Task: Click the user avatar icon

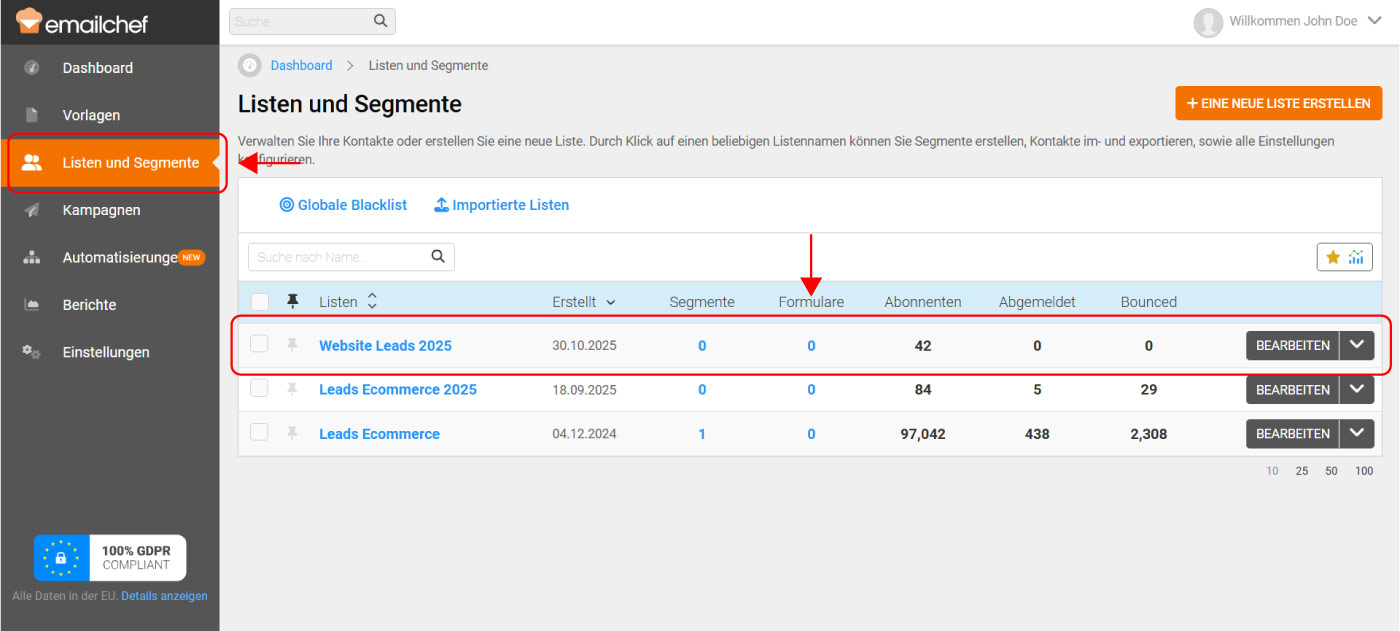Action: (1208, 22)
